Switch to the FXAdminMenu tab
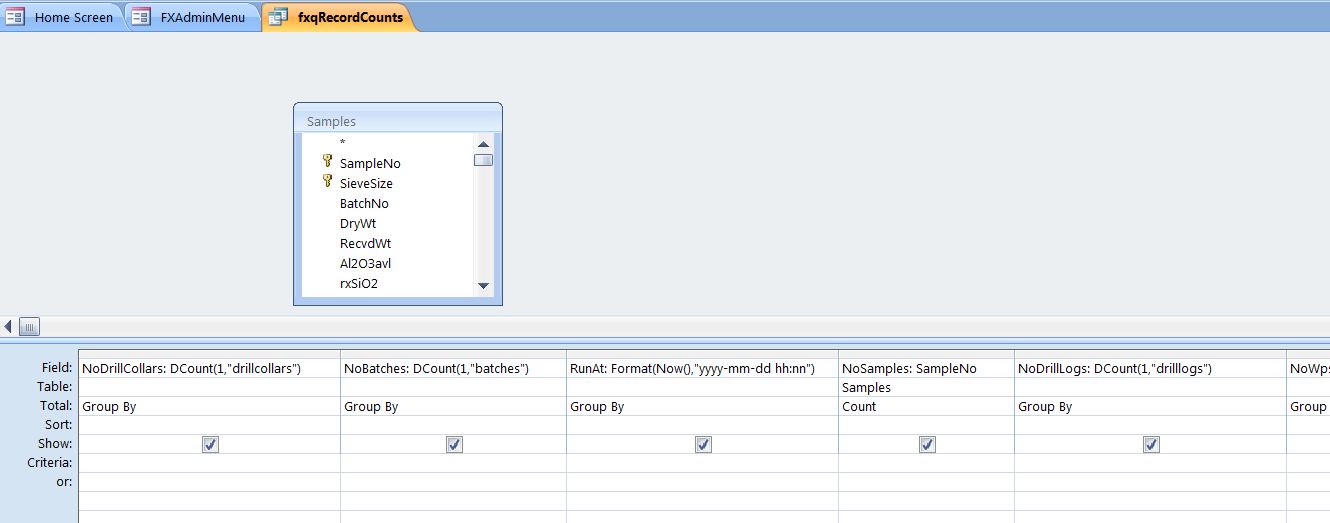This screenshot has height=523, width=1330. [x=191, y=17]
